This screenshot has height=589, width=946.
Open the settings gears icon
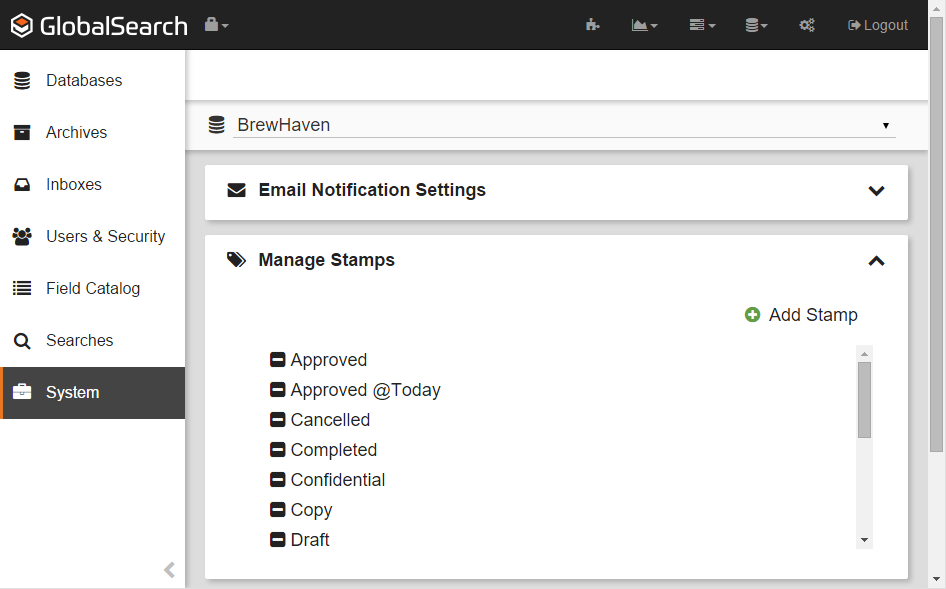[x=807, y=25]
